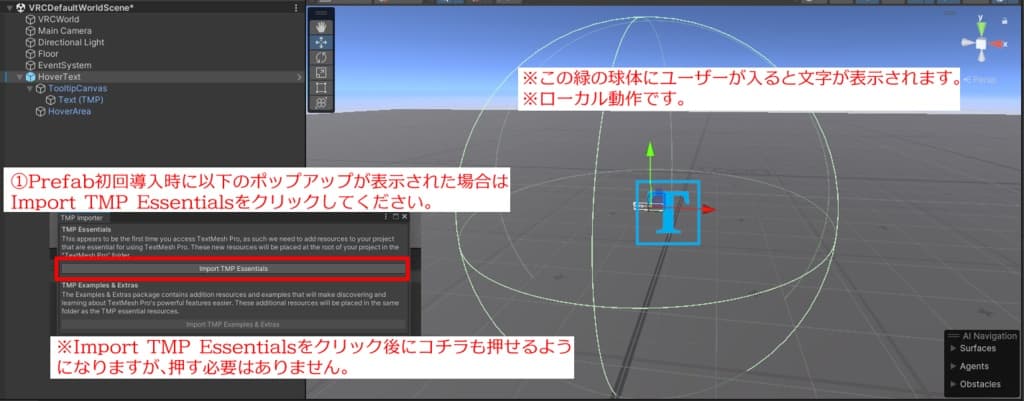1024x401 pixels.
Task: Select the Rect tool
Action: (x=321, y=88)
